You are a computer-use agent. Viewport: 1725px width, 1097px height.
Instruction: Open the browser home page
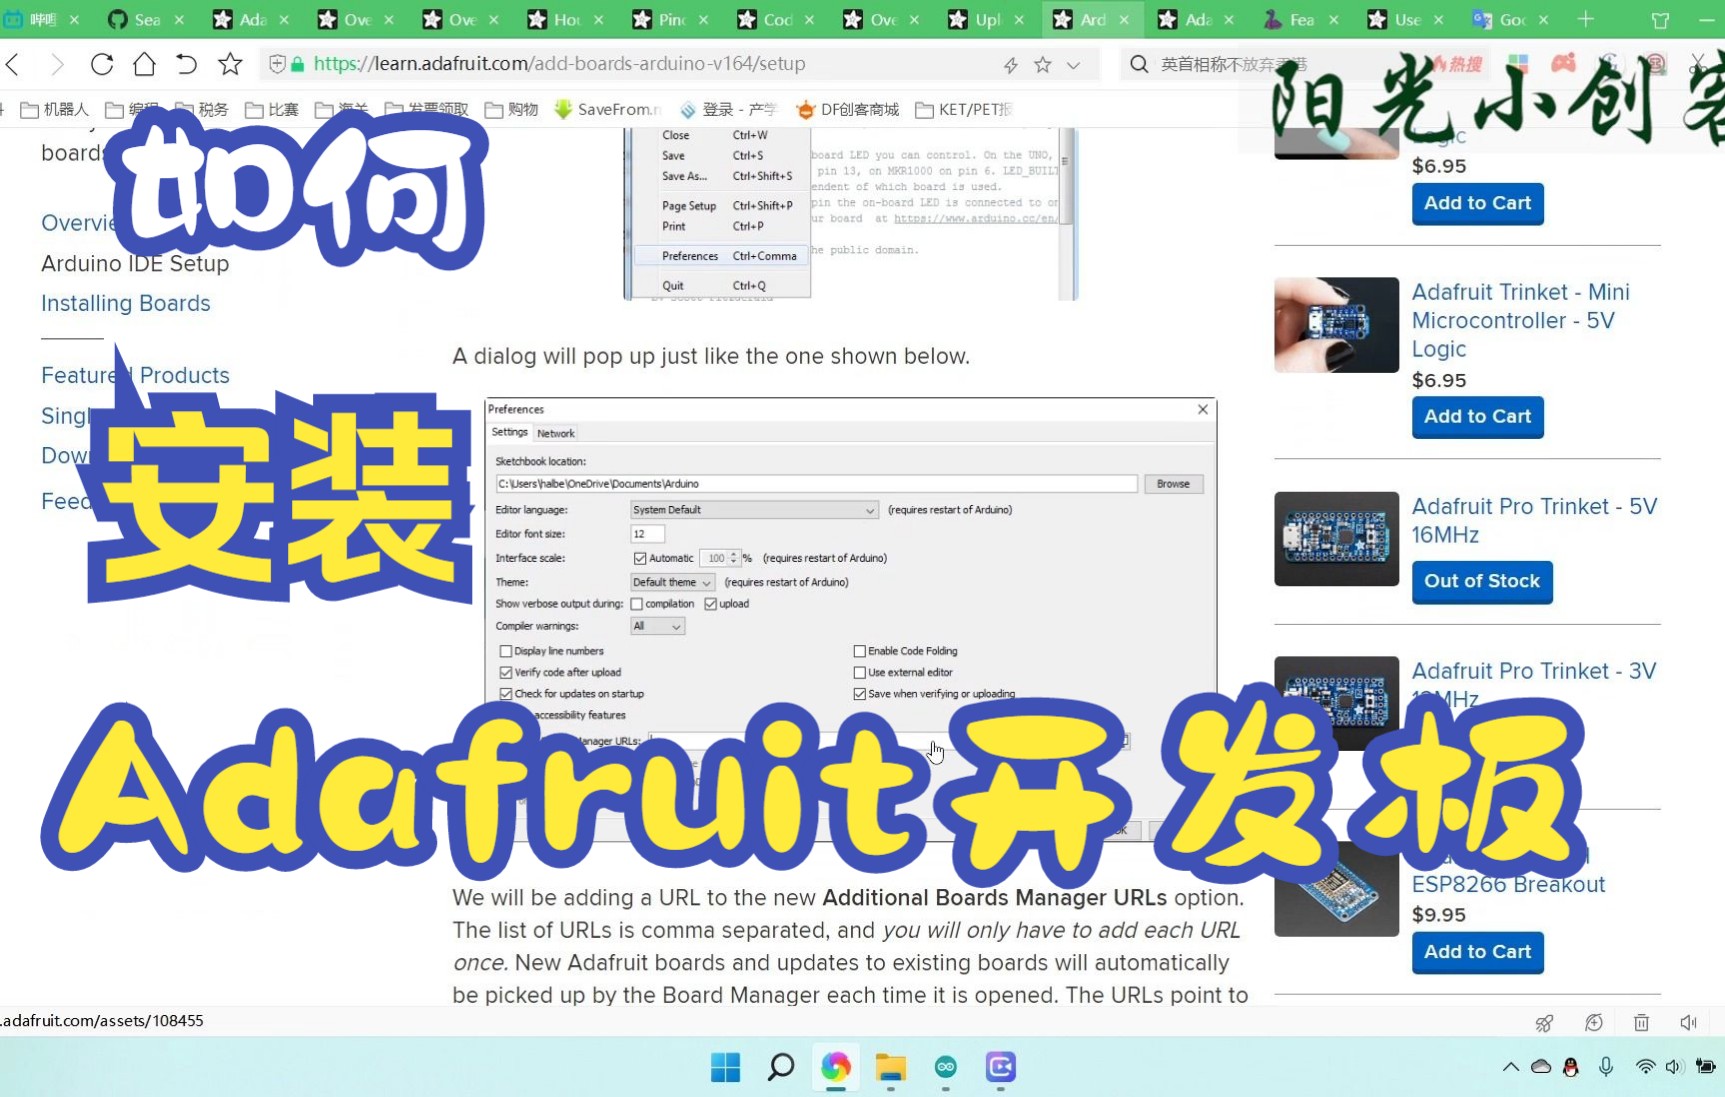point(144,65)
